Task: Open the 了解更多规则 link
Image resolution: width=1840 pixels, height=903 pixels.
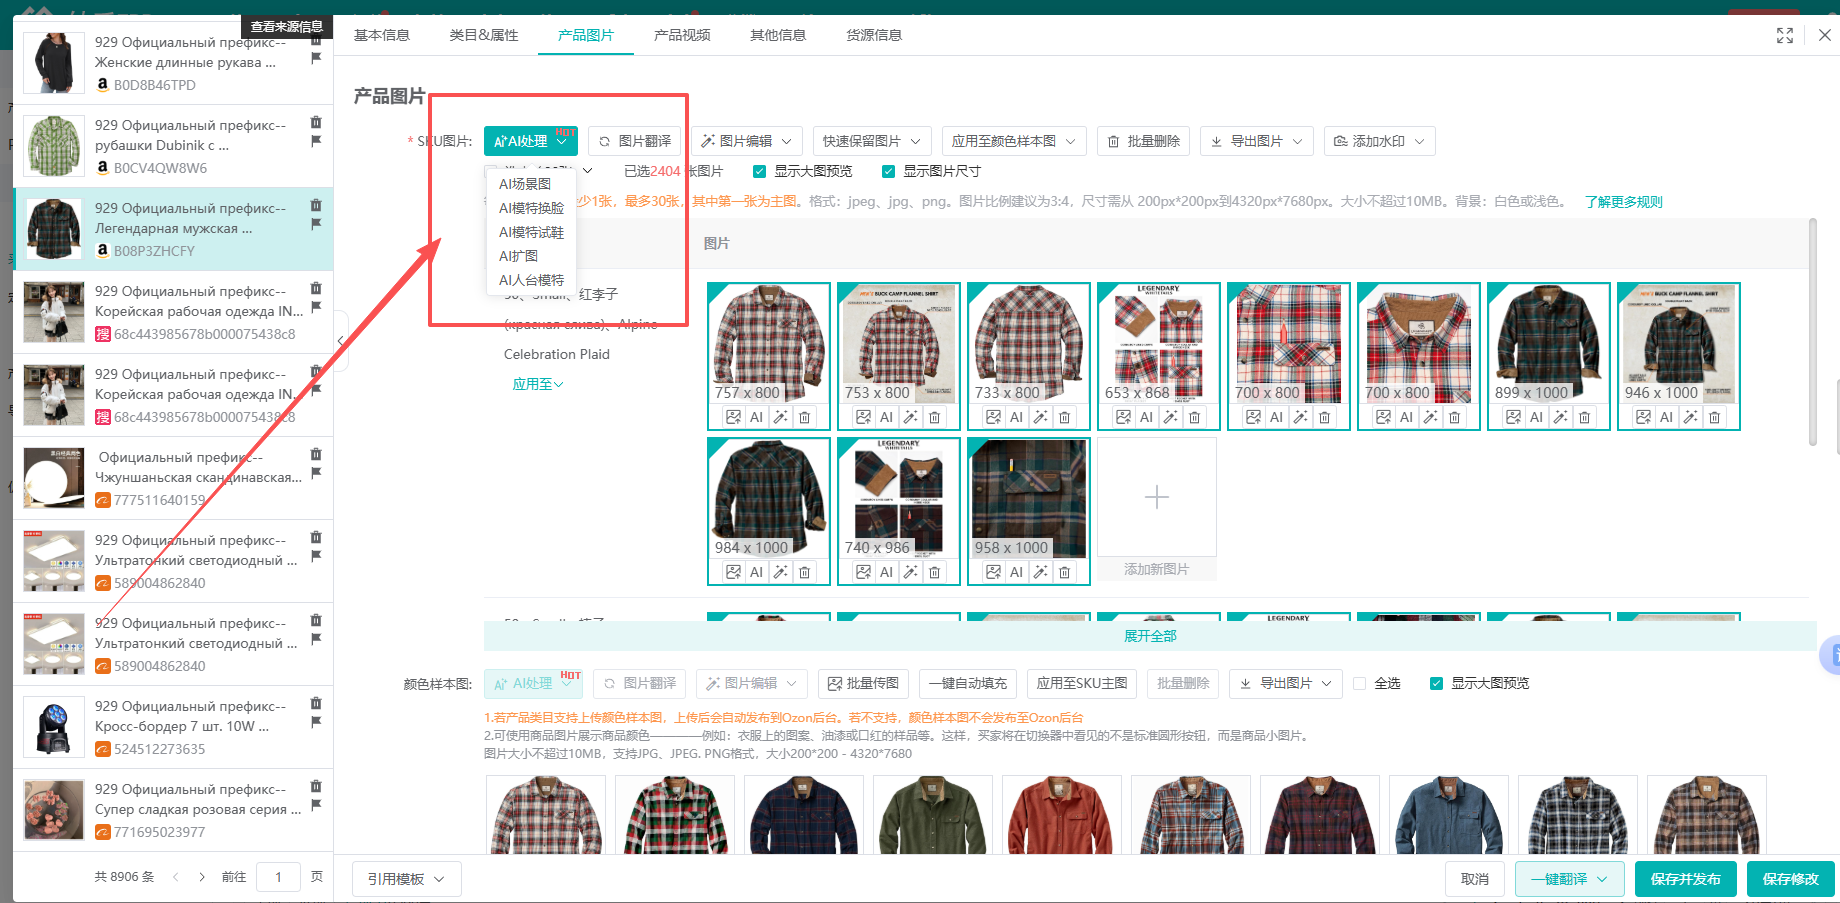Action: 1623,201
